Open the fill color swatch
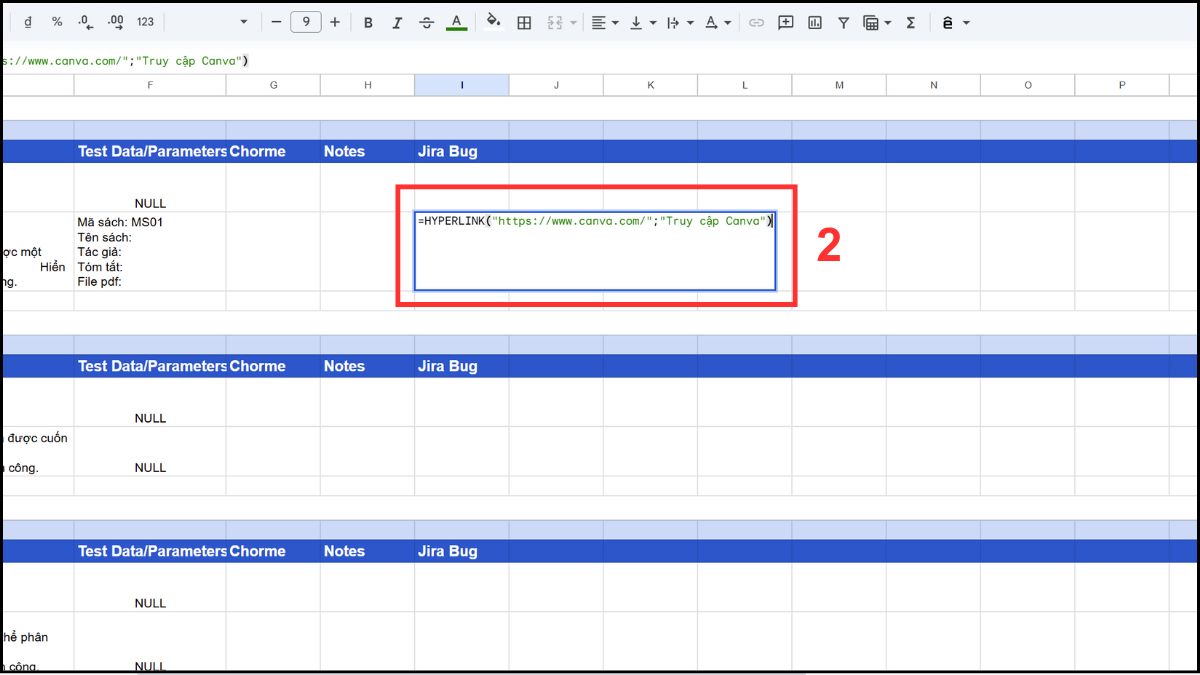Screen dimensions: 1200x675 click(x=494, y=21)
